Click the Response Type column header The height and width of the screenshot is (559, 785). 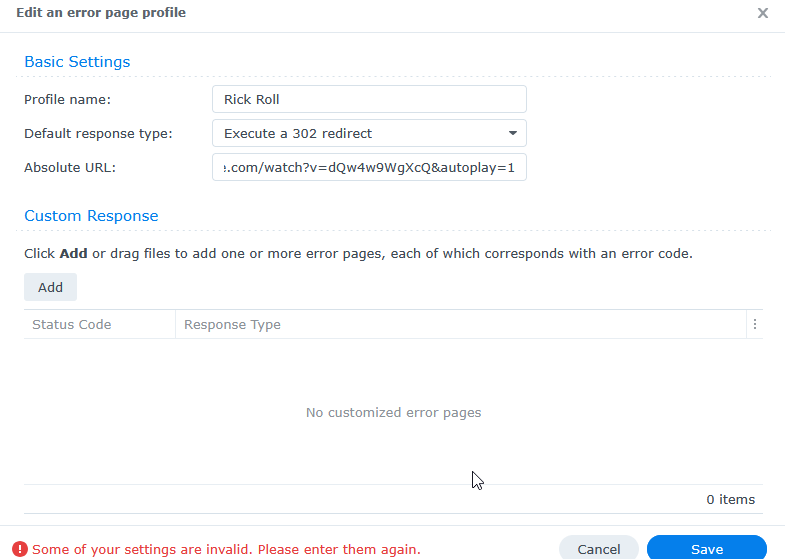click(232, 324)
